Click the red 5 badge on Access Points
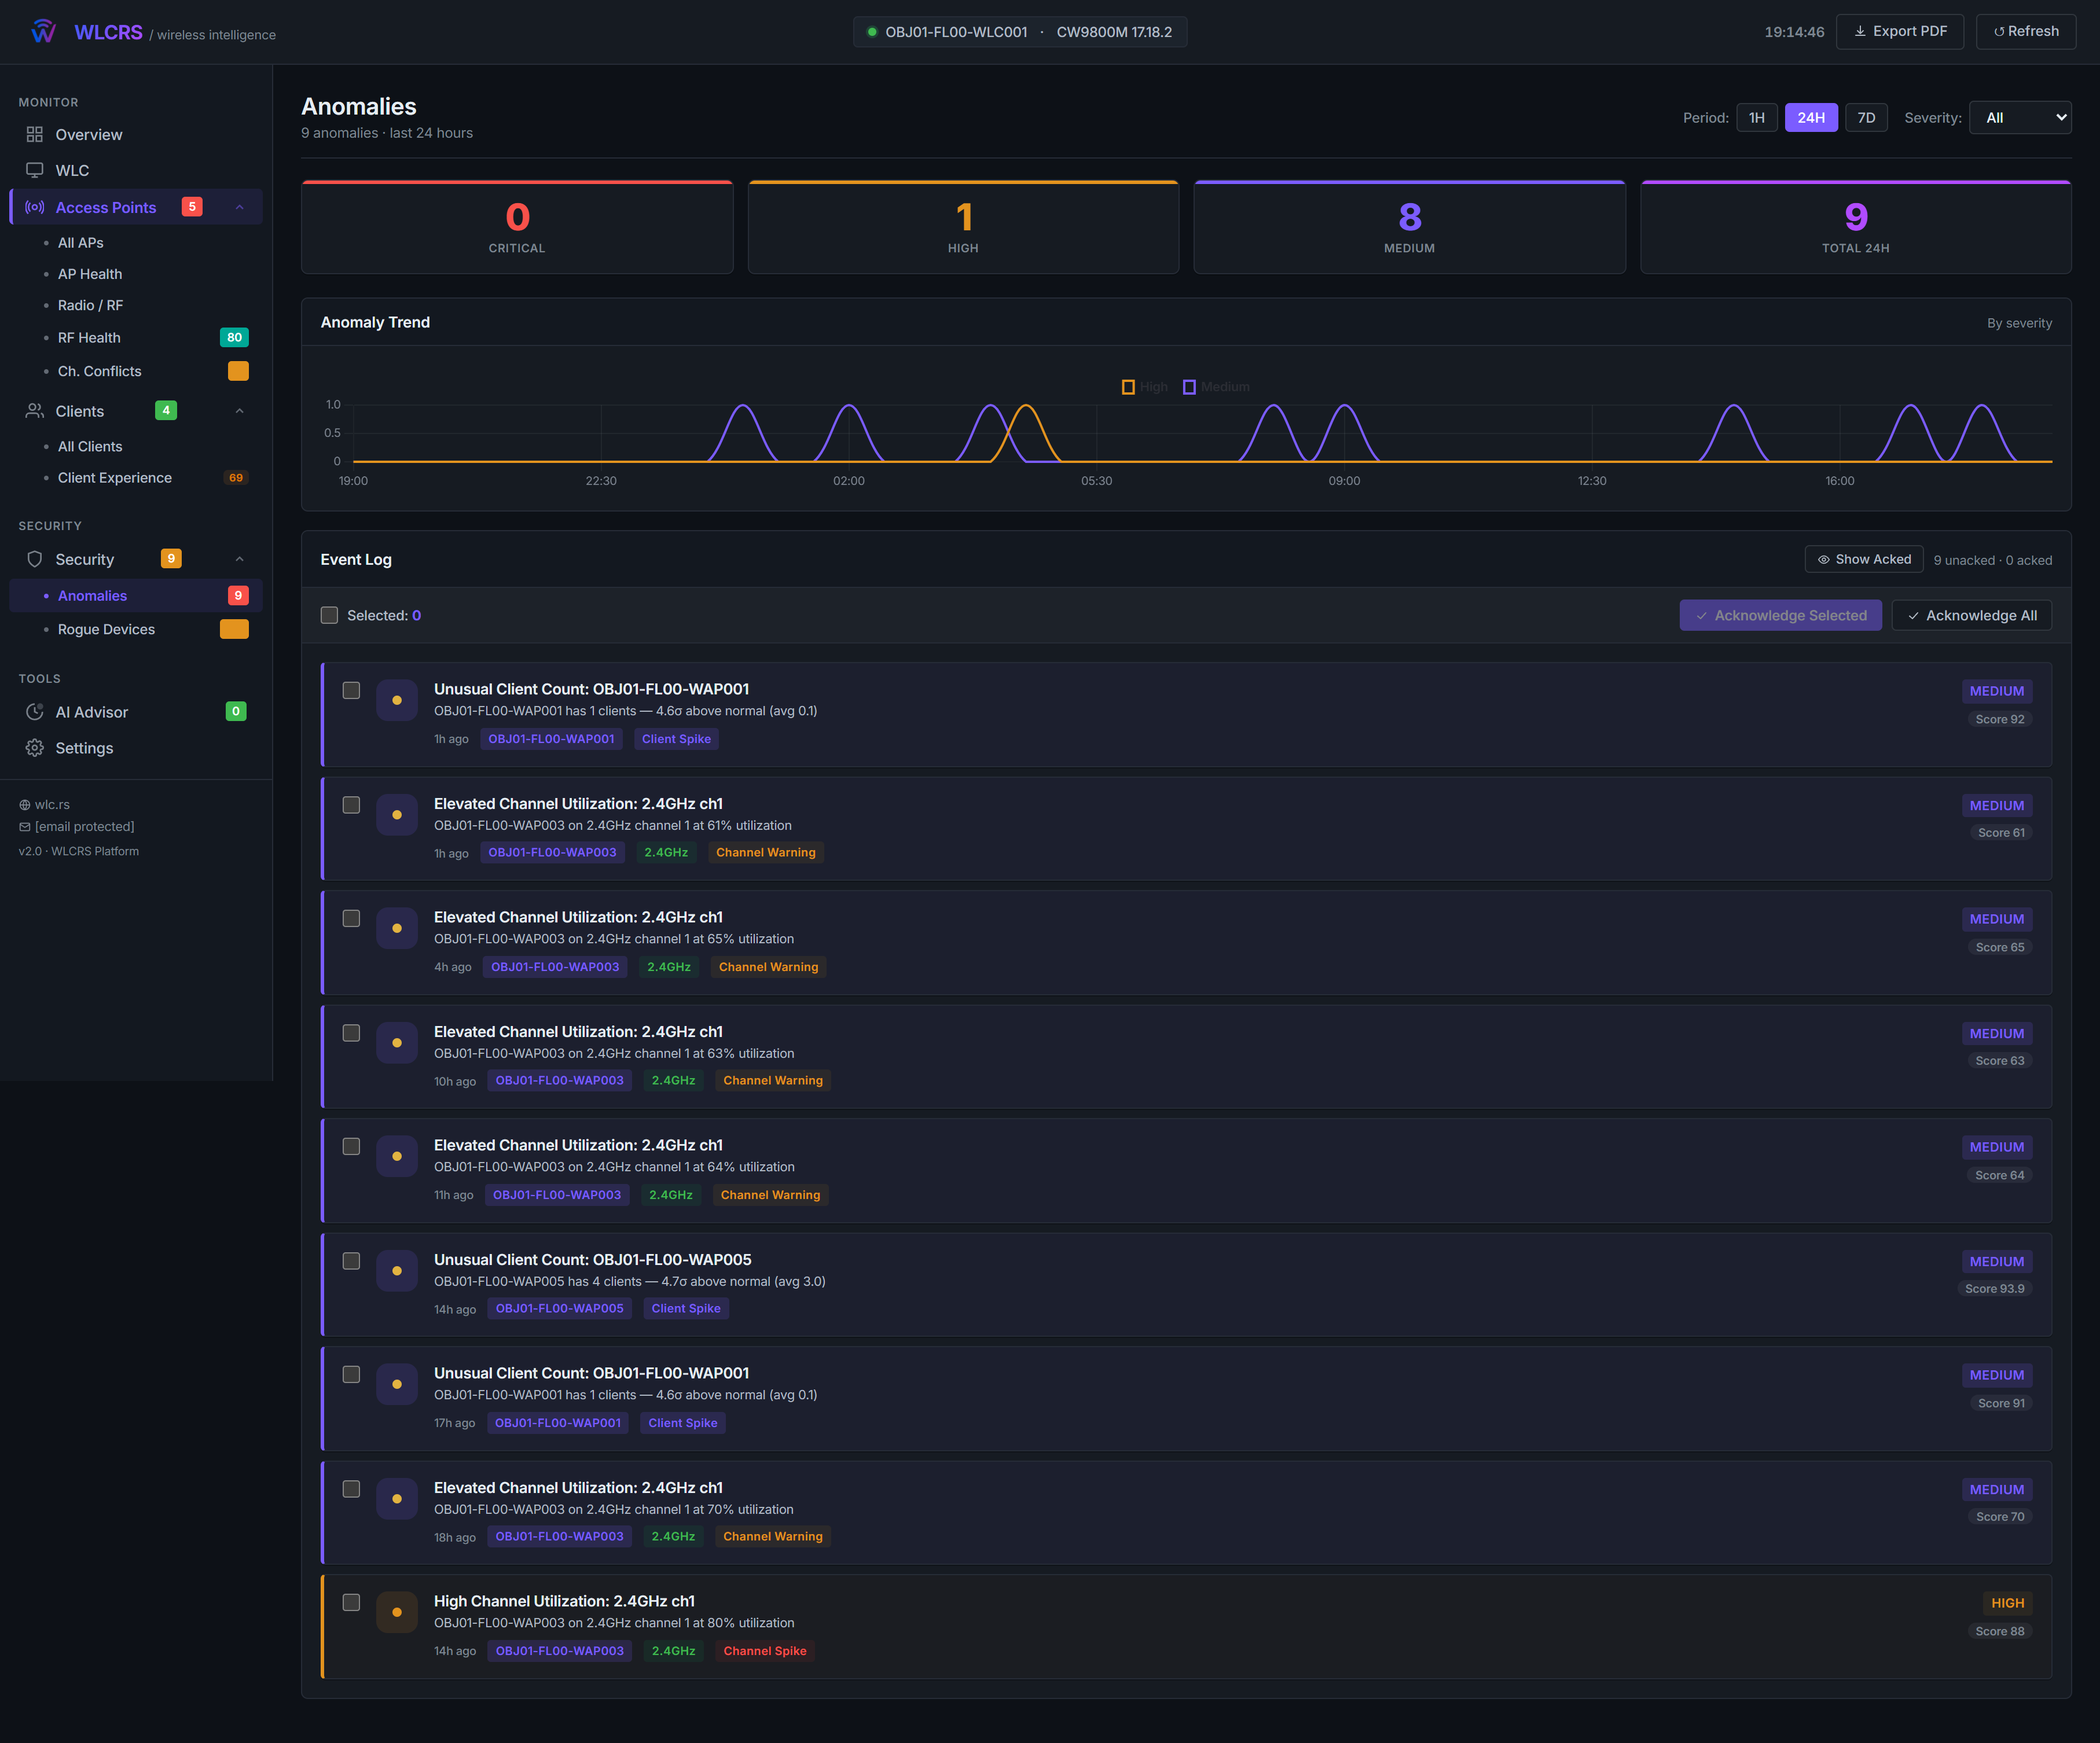The width and height of the screenshot is (2100, 1743). point(192,207)
